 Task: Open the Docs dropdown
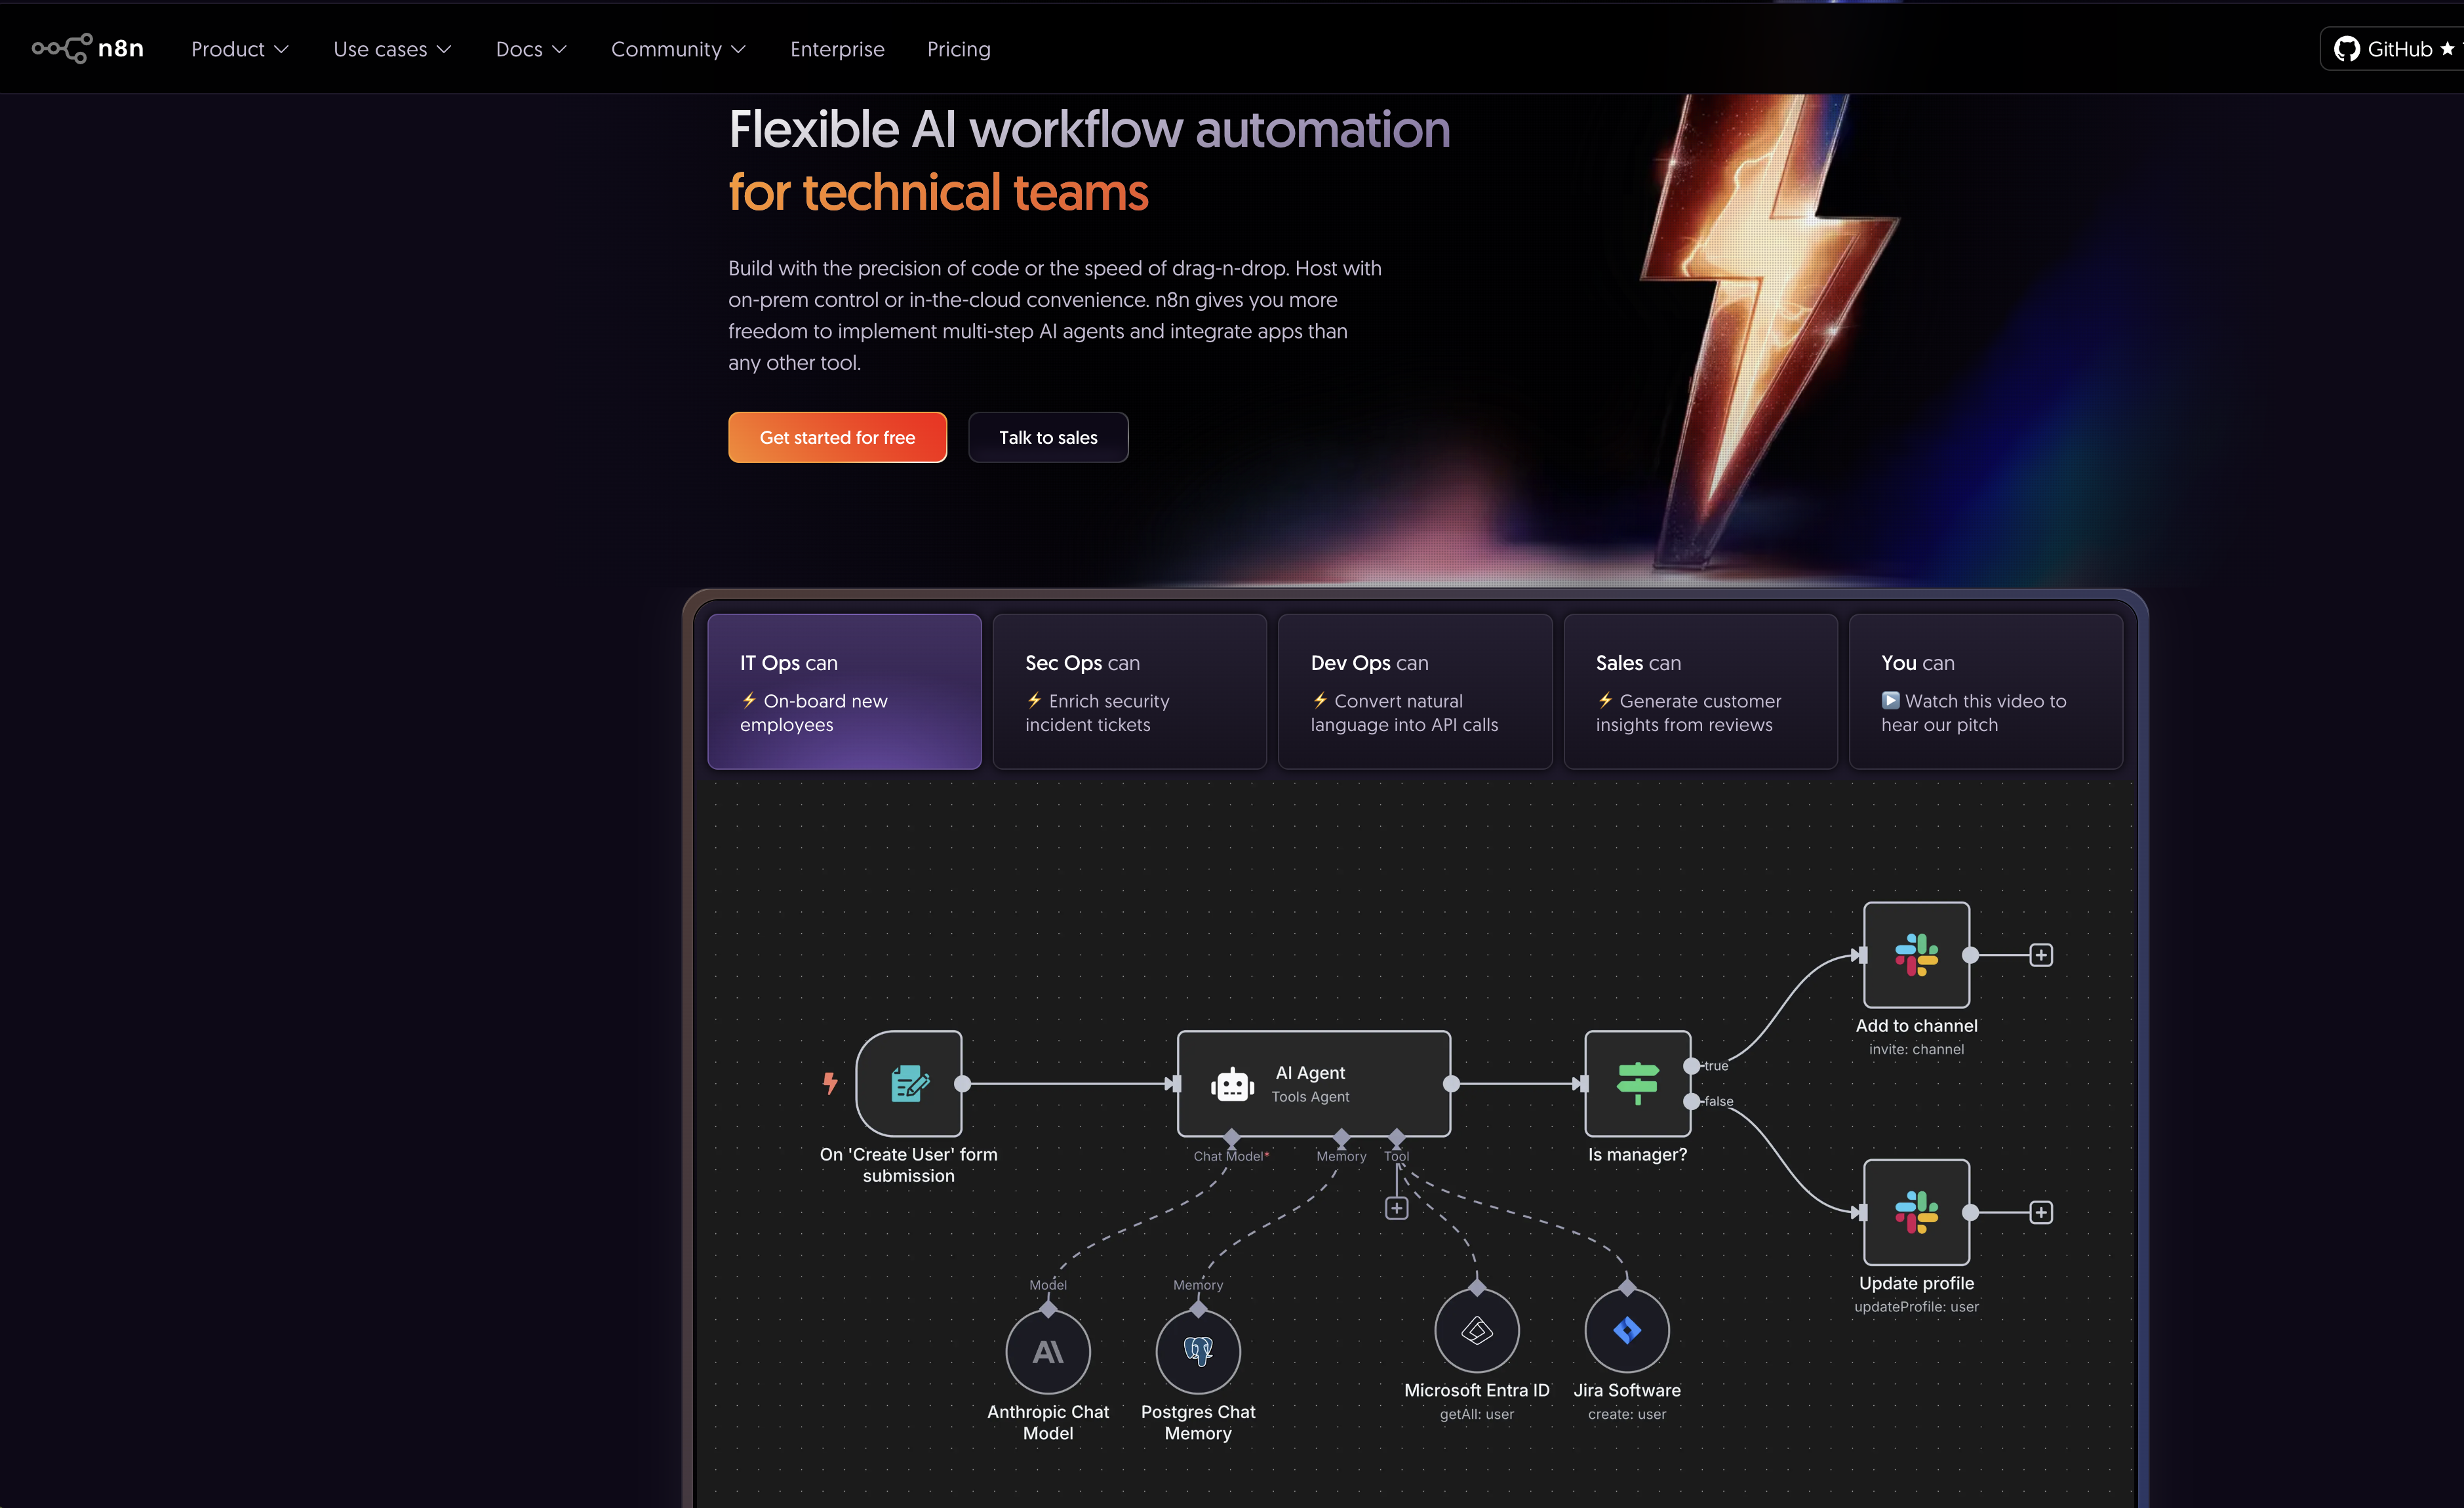click(531, 49)
